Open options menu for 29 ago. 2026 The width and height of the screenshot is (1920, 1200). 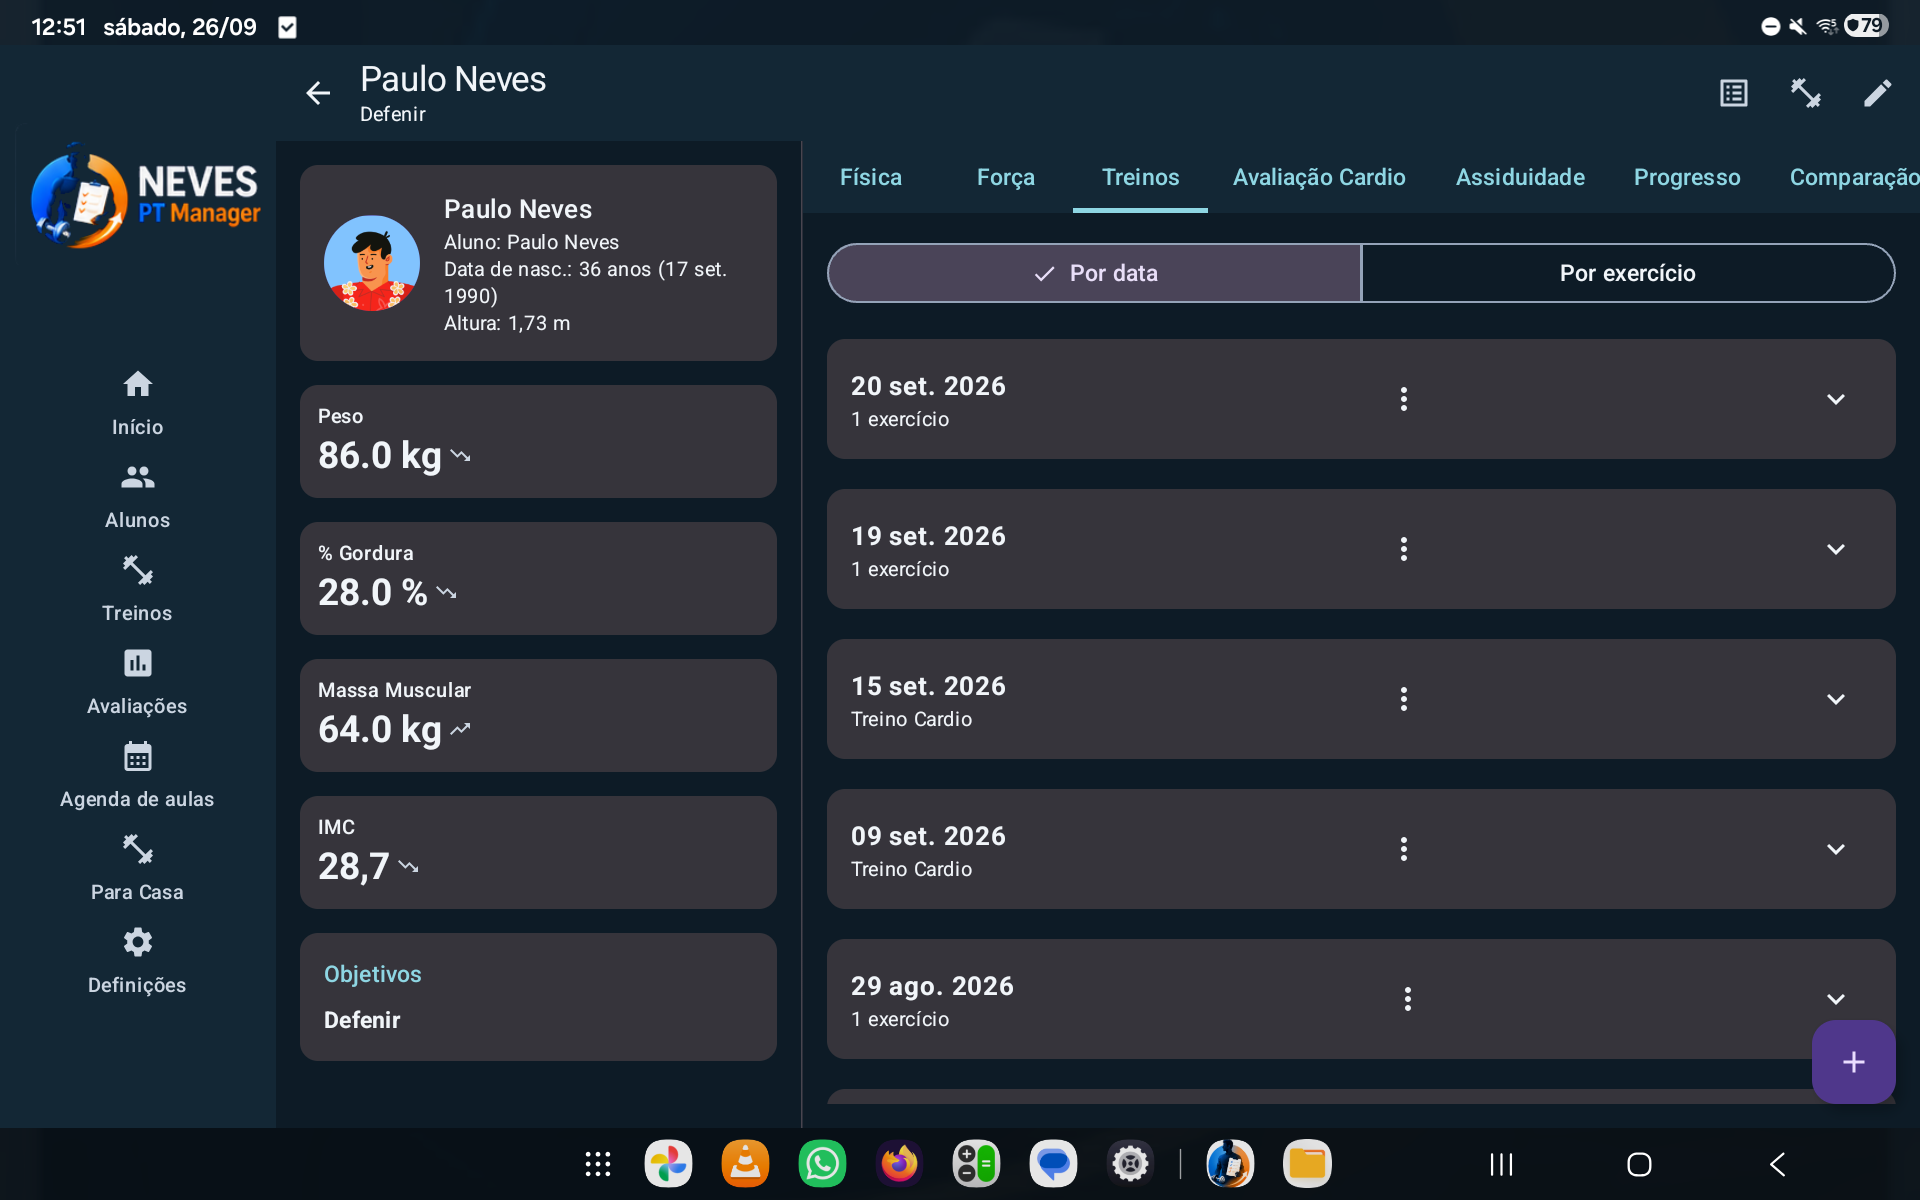coord(1408,999)
